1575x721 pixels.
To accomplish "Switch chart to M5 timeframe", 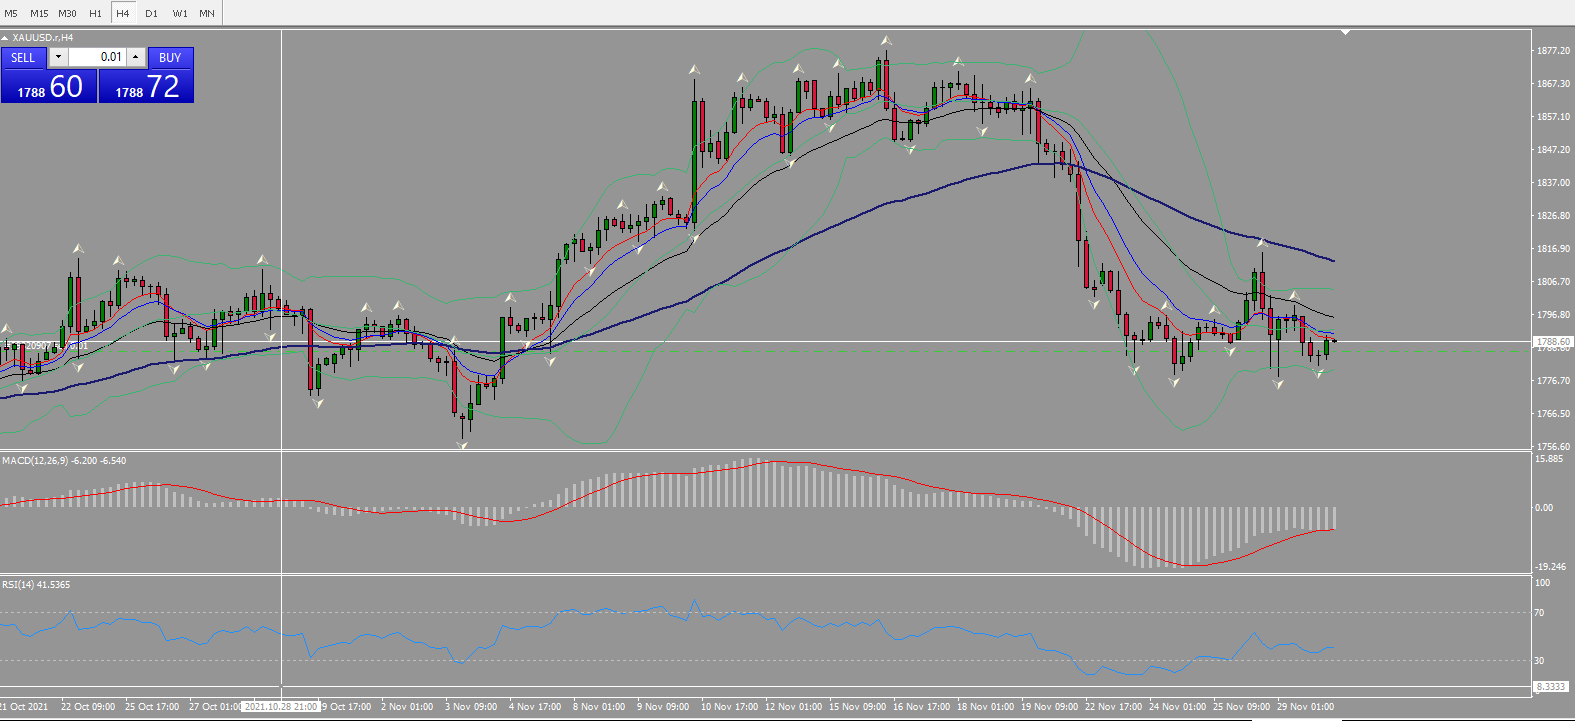I will 11,13.
